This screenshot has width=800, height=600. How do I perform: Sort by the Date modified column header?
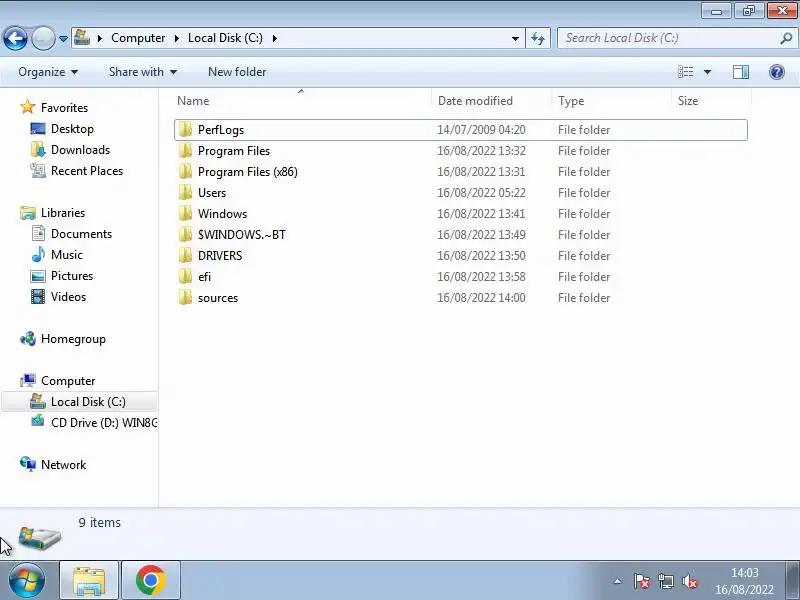pyautogui.click(x=491, y=101)
